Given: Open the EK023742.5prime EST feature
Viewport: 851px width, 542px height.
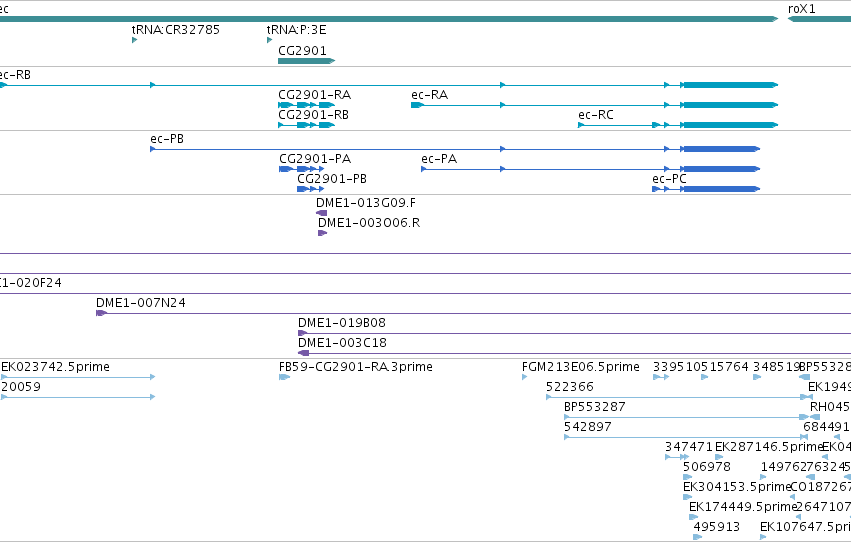Looking at the screenshot, I should pos(78,377).
